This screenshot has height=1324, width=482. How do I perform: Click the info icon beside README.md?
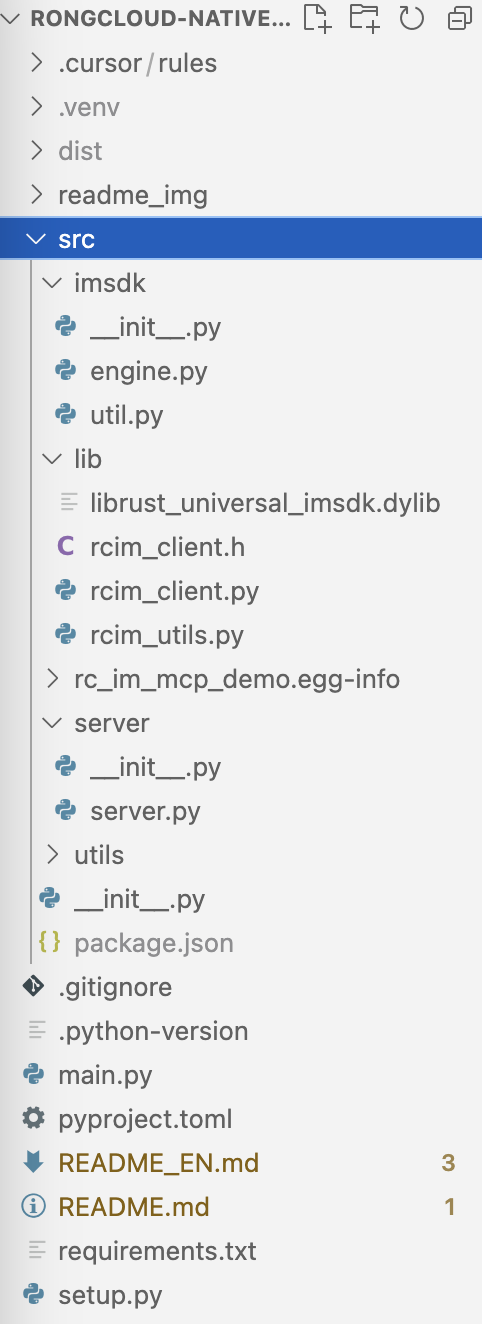pyautogui.click(x=34, y=1207)
